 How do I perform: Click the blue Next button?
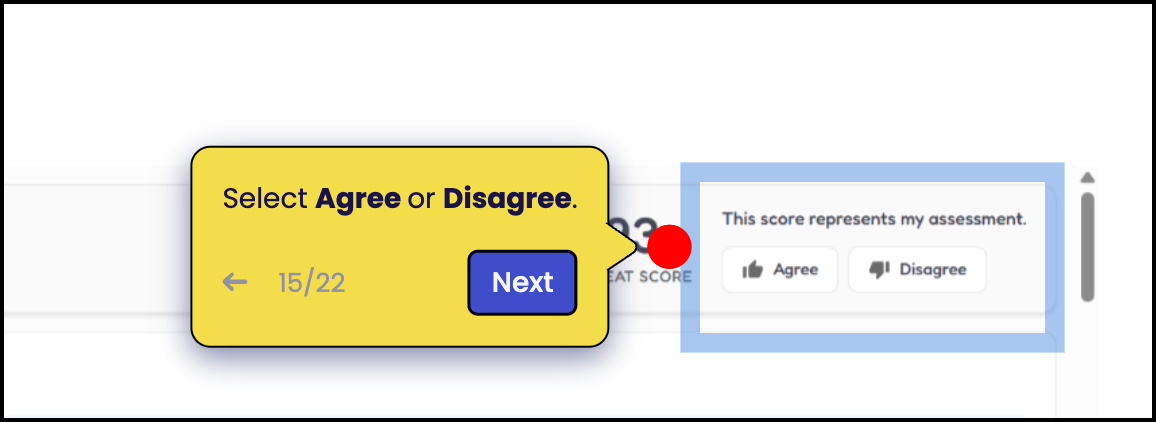pos(522,283)
